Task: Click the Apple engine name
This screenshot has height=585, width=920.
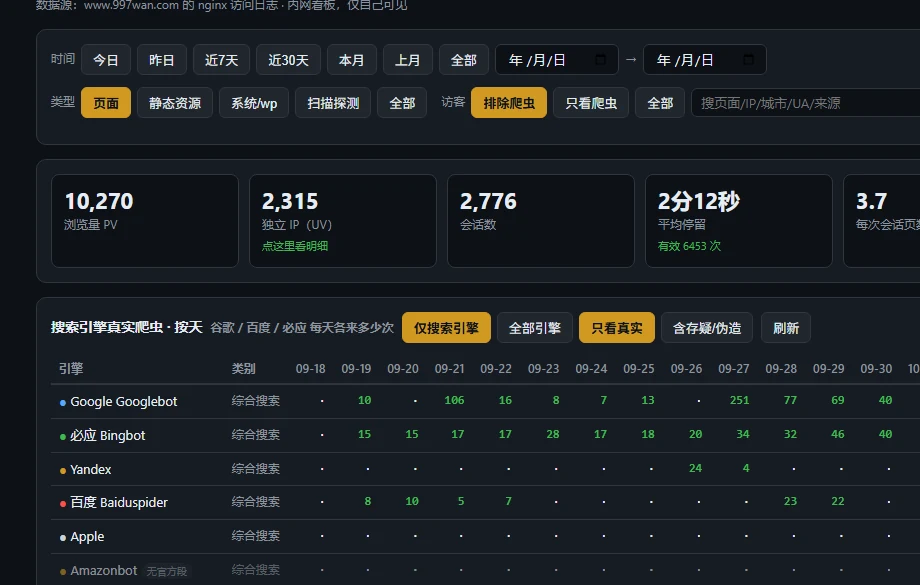Action: [x=87, y=536]
